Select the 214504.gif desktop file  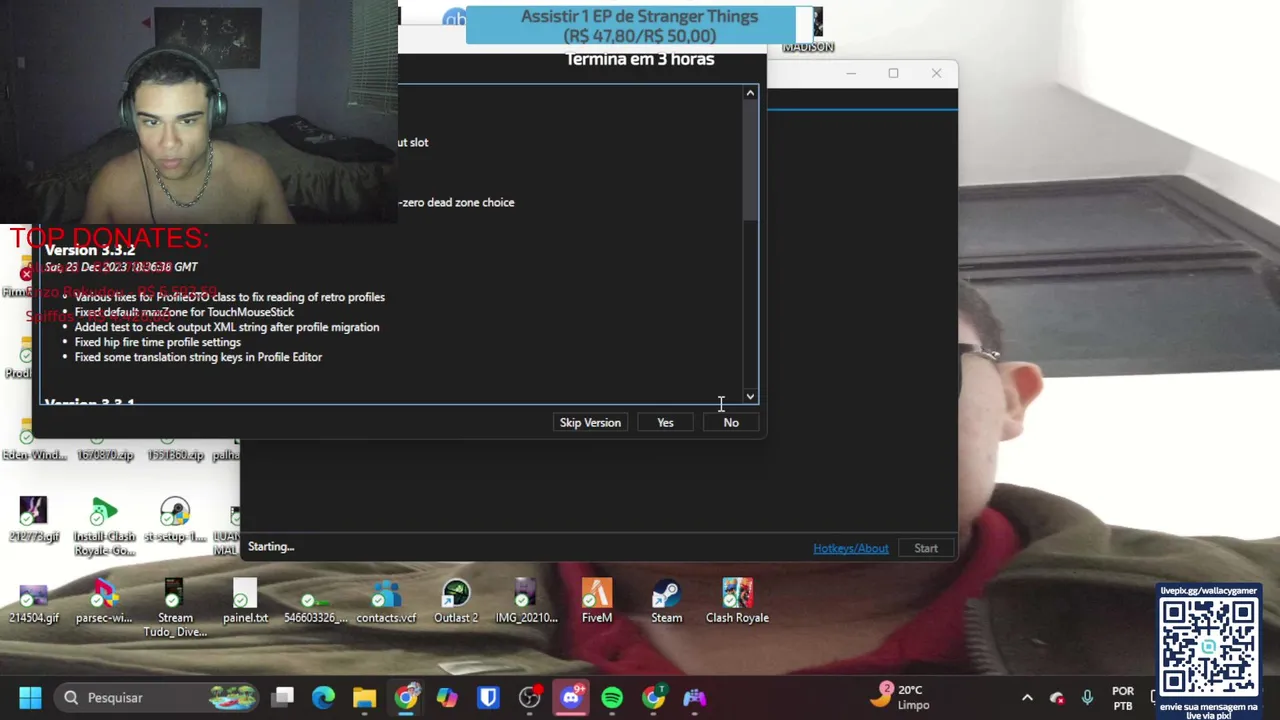[34, 601]
